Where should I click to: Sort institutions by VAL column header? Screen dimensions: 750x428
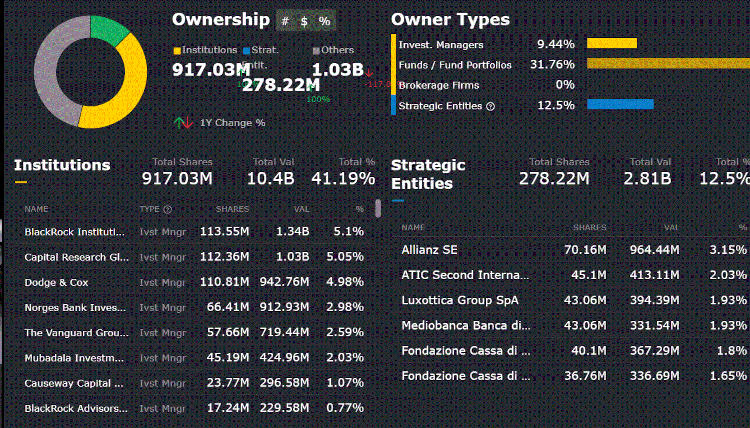pos(301,209)
